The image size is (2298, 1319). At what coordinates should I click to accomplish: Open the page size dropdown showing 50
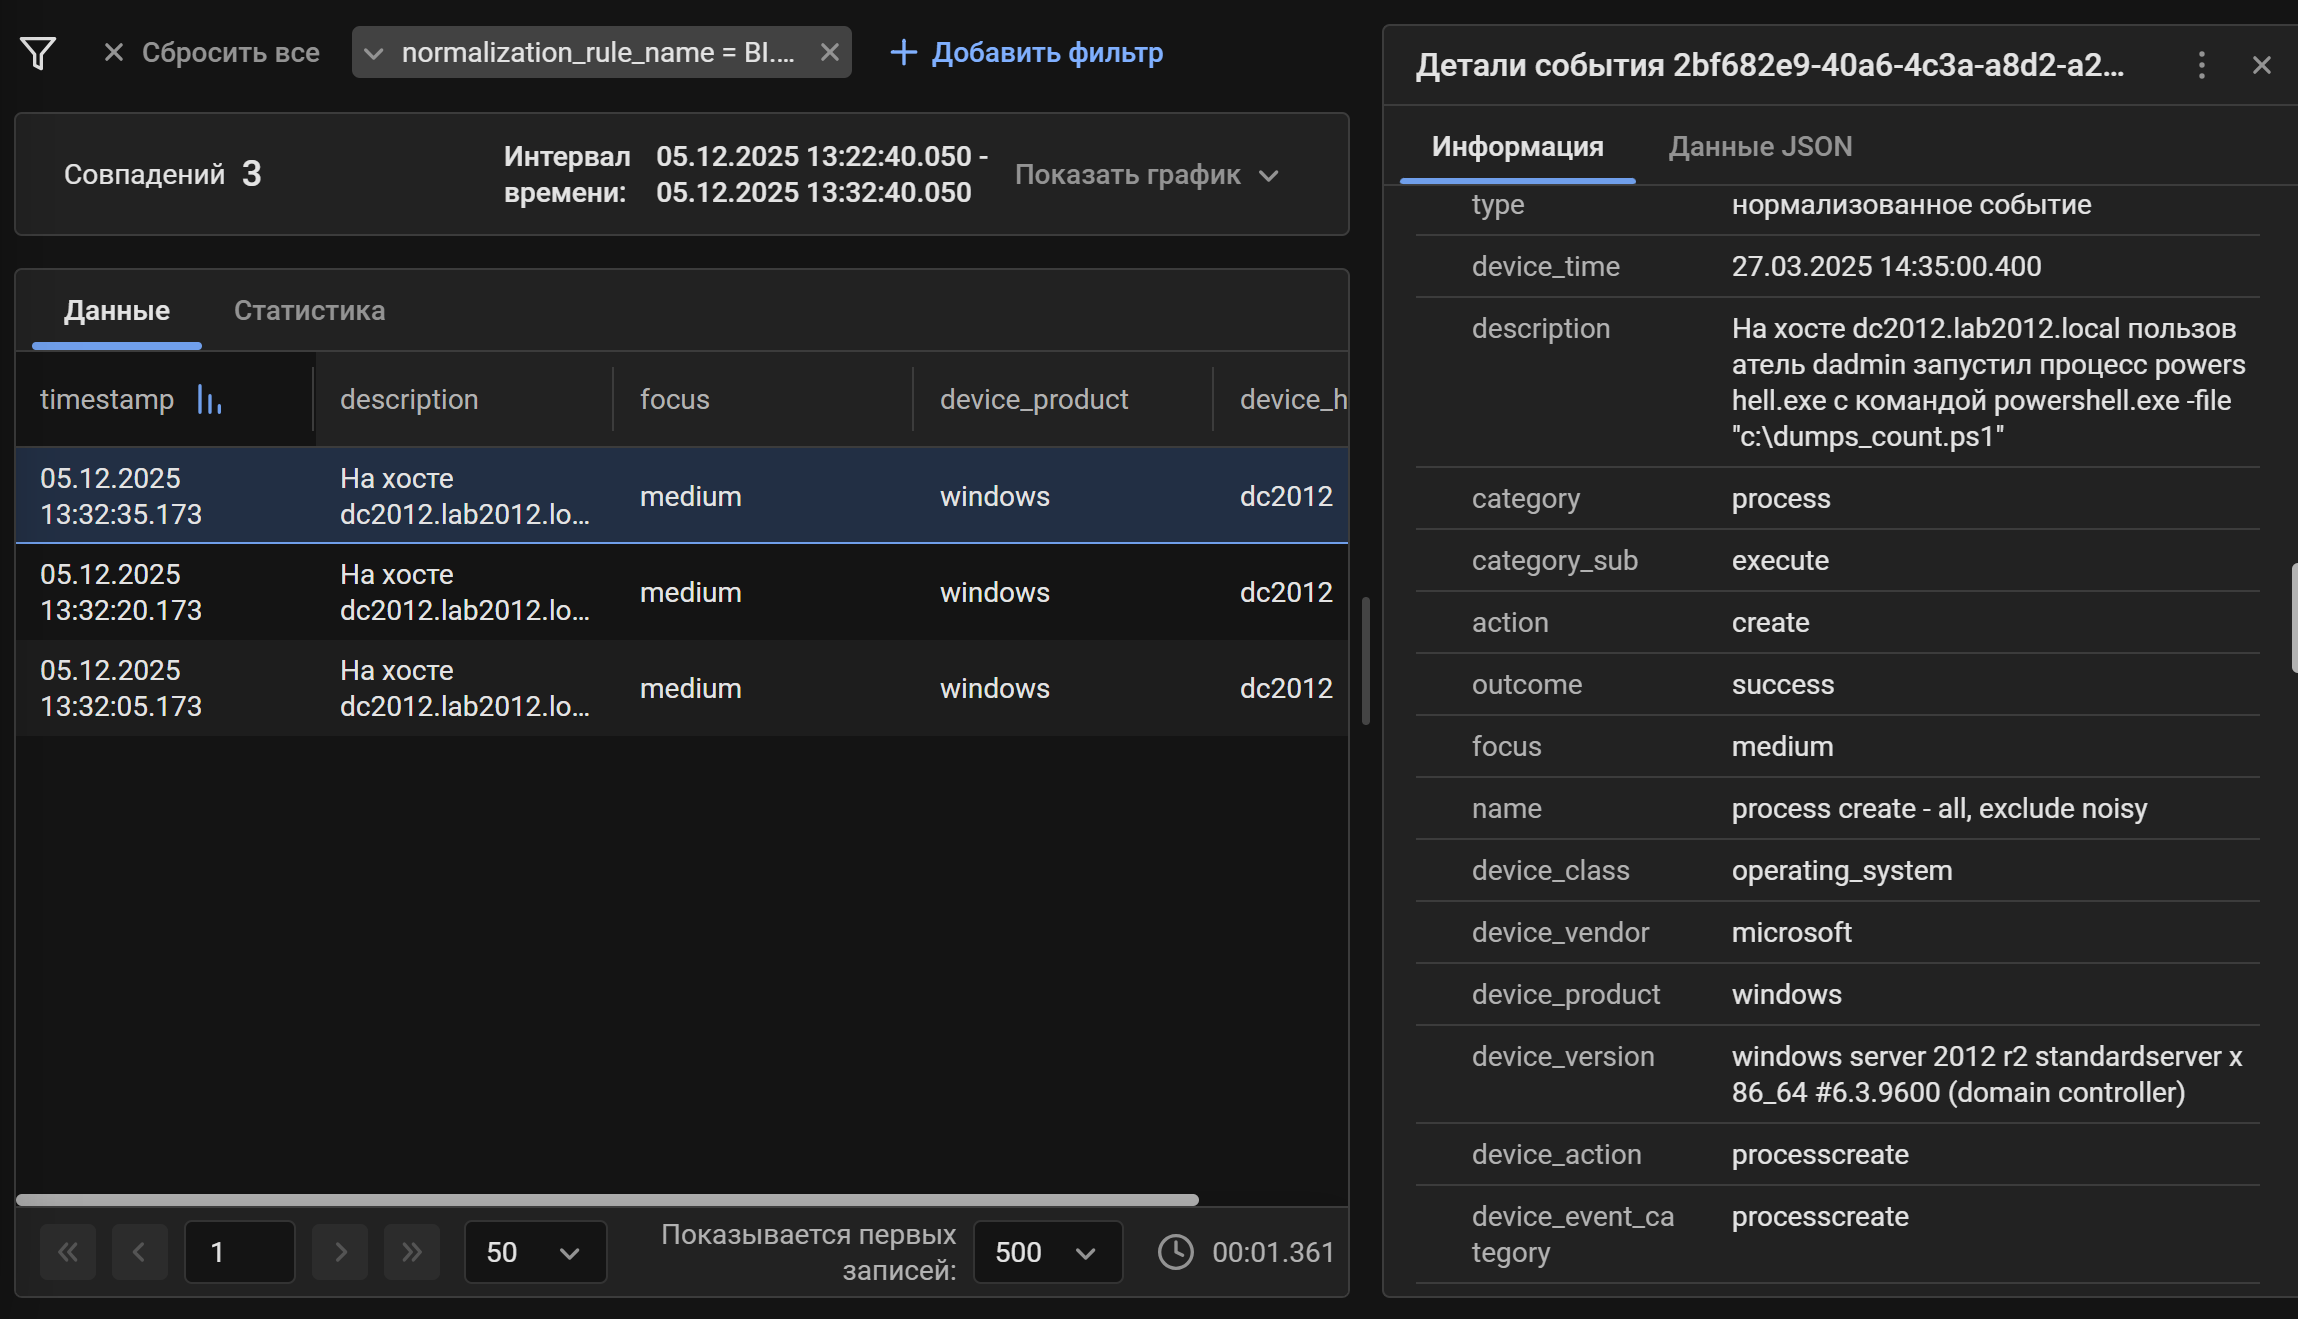(535, 1251)
